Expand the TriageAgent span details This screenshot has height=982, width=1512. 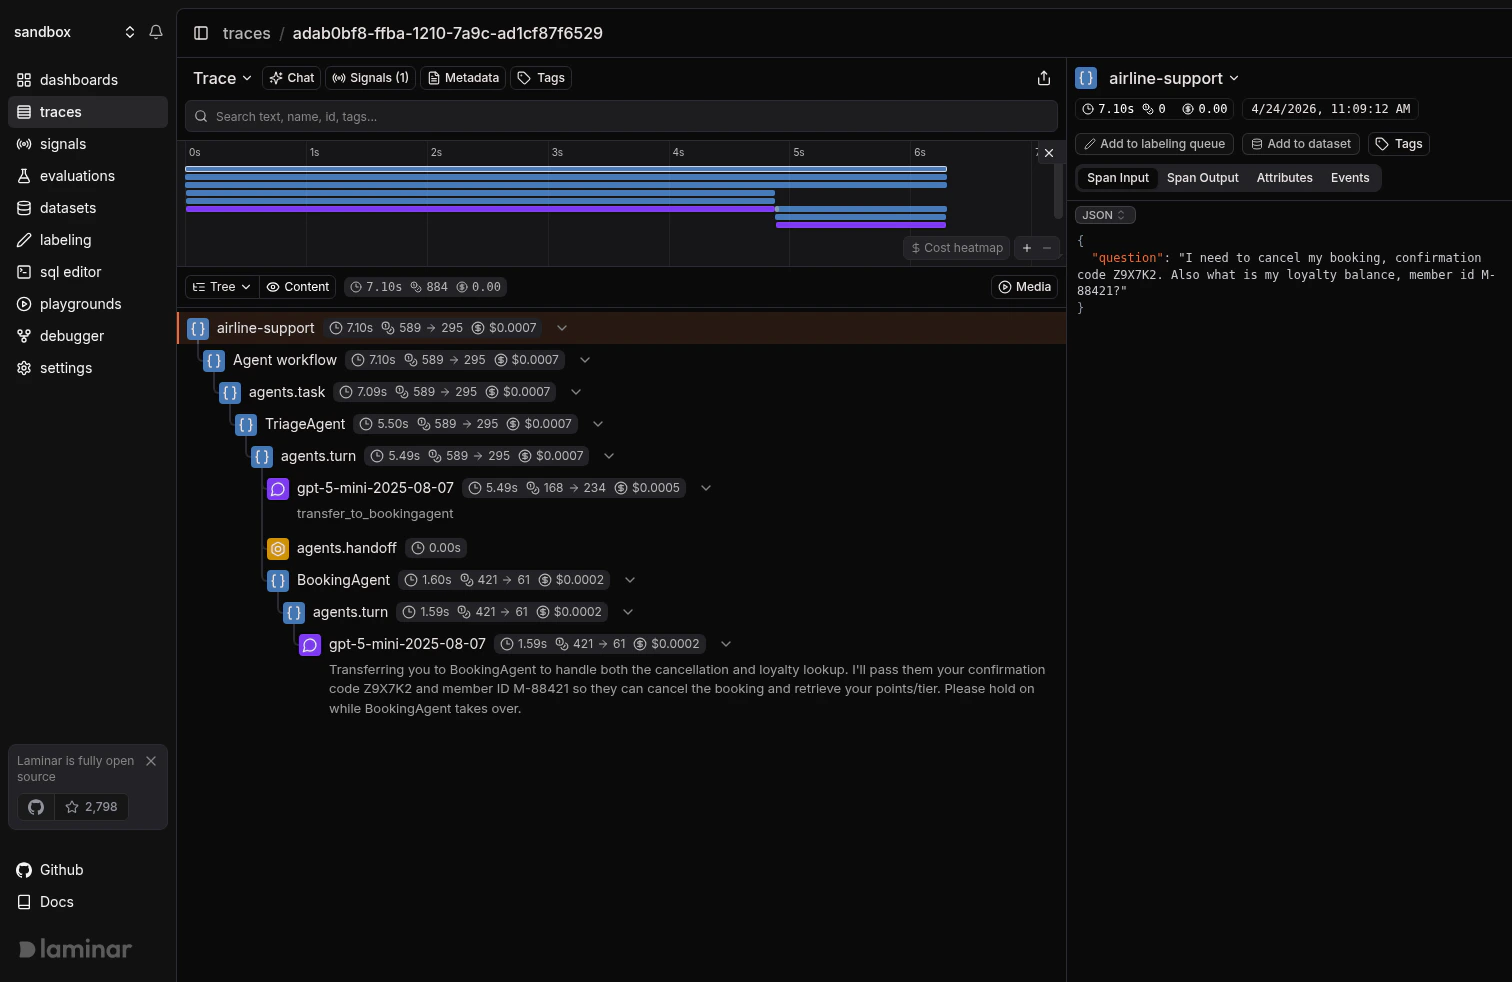(598, 423)
